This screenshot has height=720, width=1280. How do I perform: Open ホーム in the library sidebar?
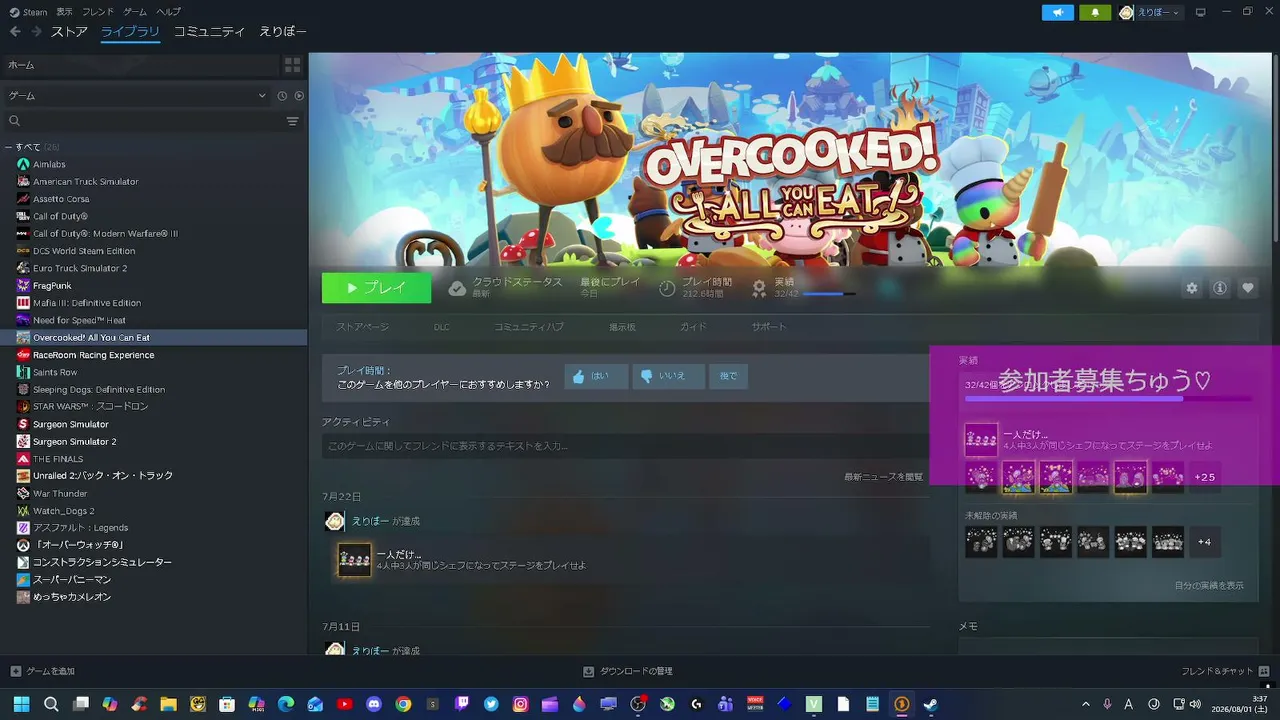point(140,65)
